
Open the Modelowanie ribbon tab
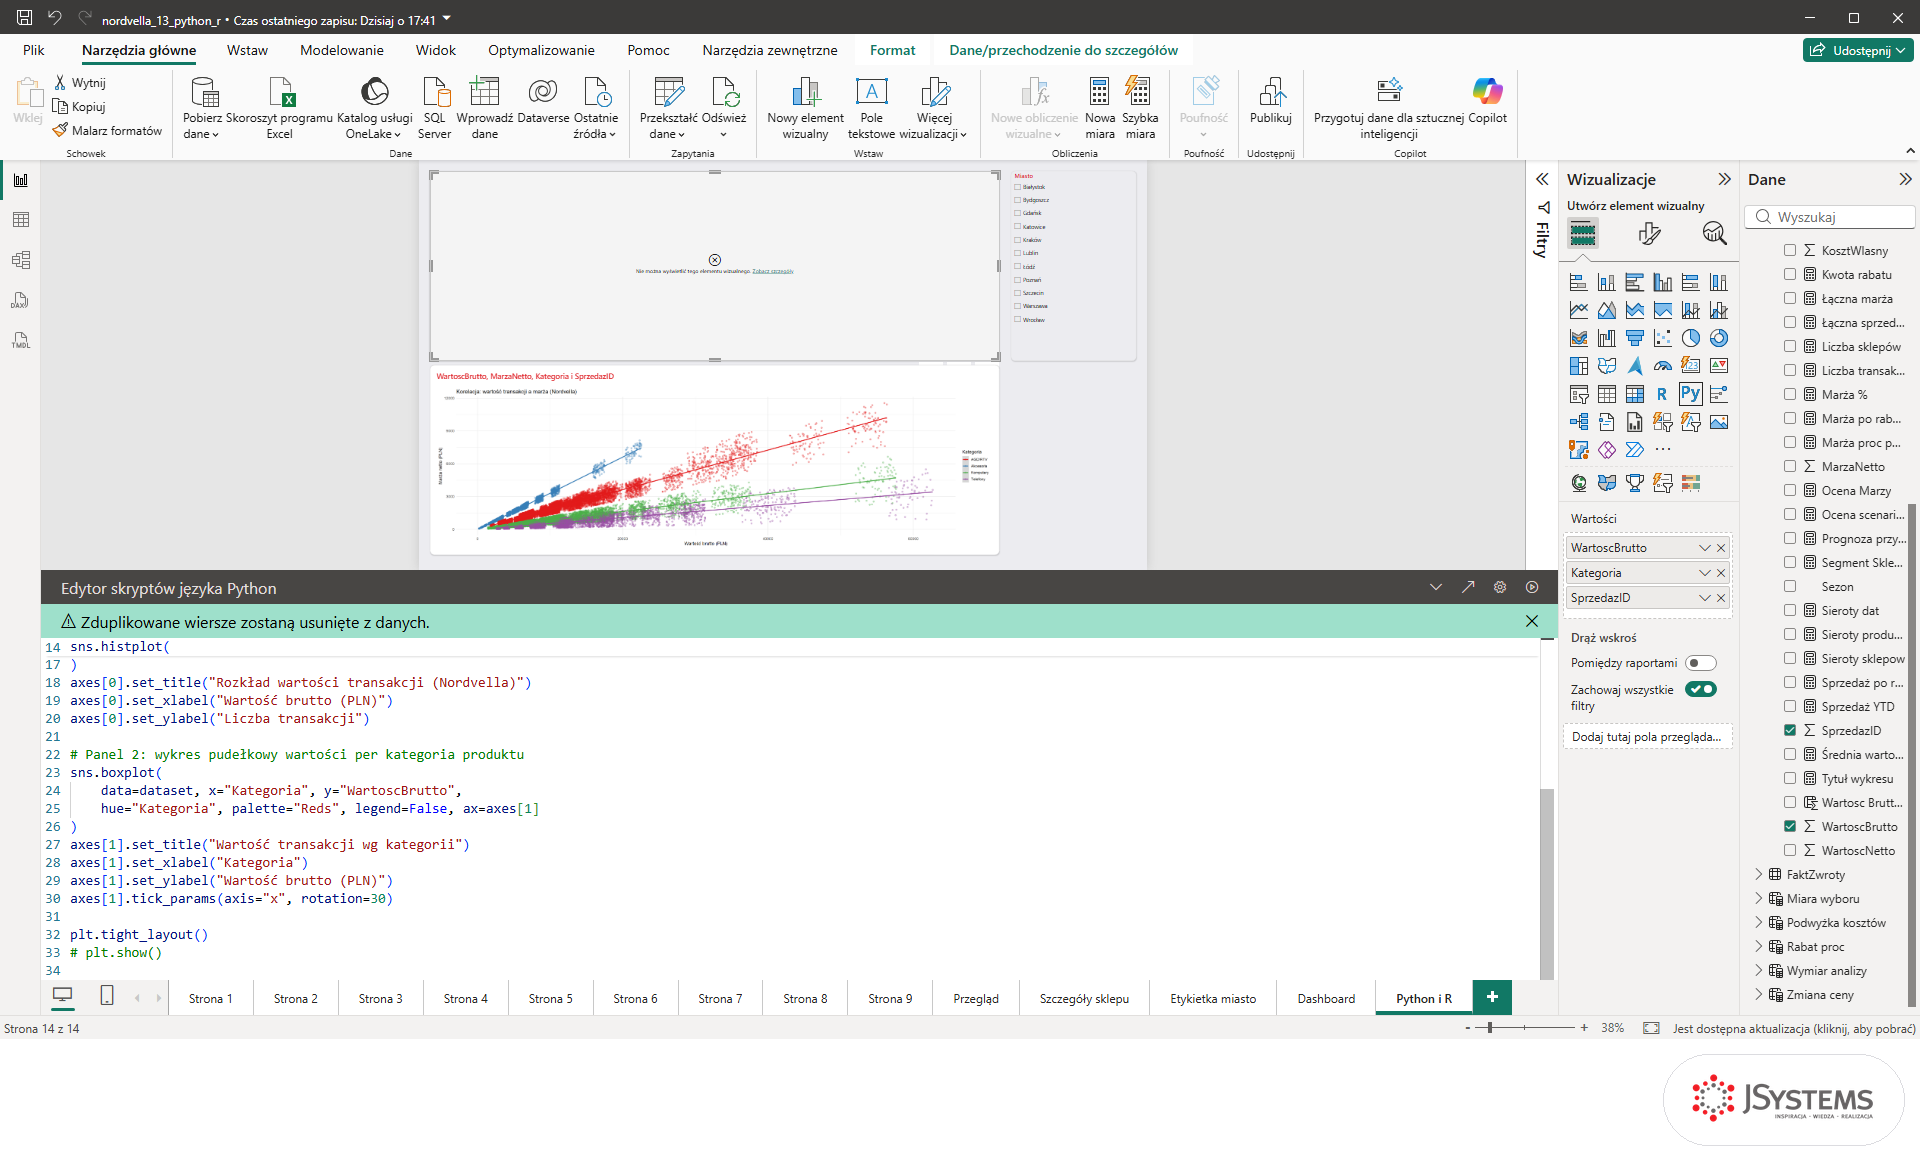tap(342, 50)
